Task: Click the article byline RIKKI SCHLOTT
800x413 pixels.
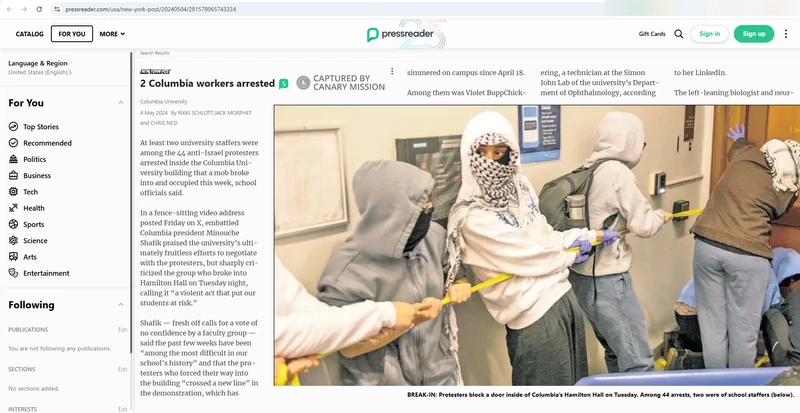Action: coord(195,113)
